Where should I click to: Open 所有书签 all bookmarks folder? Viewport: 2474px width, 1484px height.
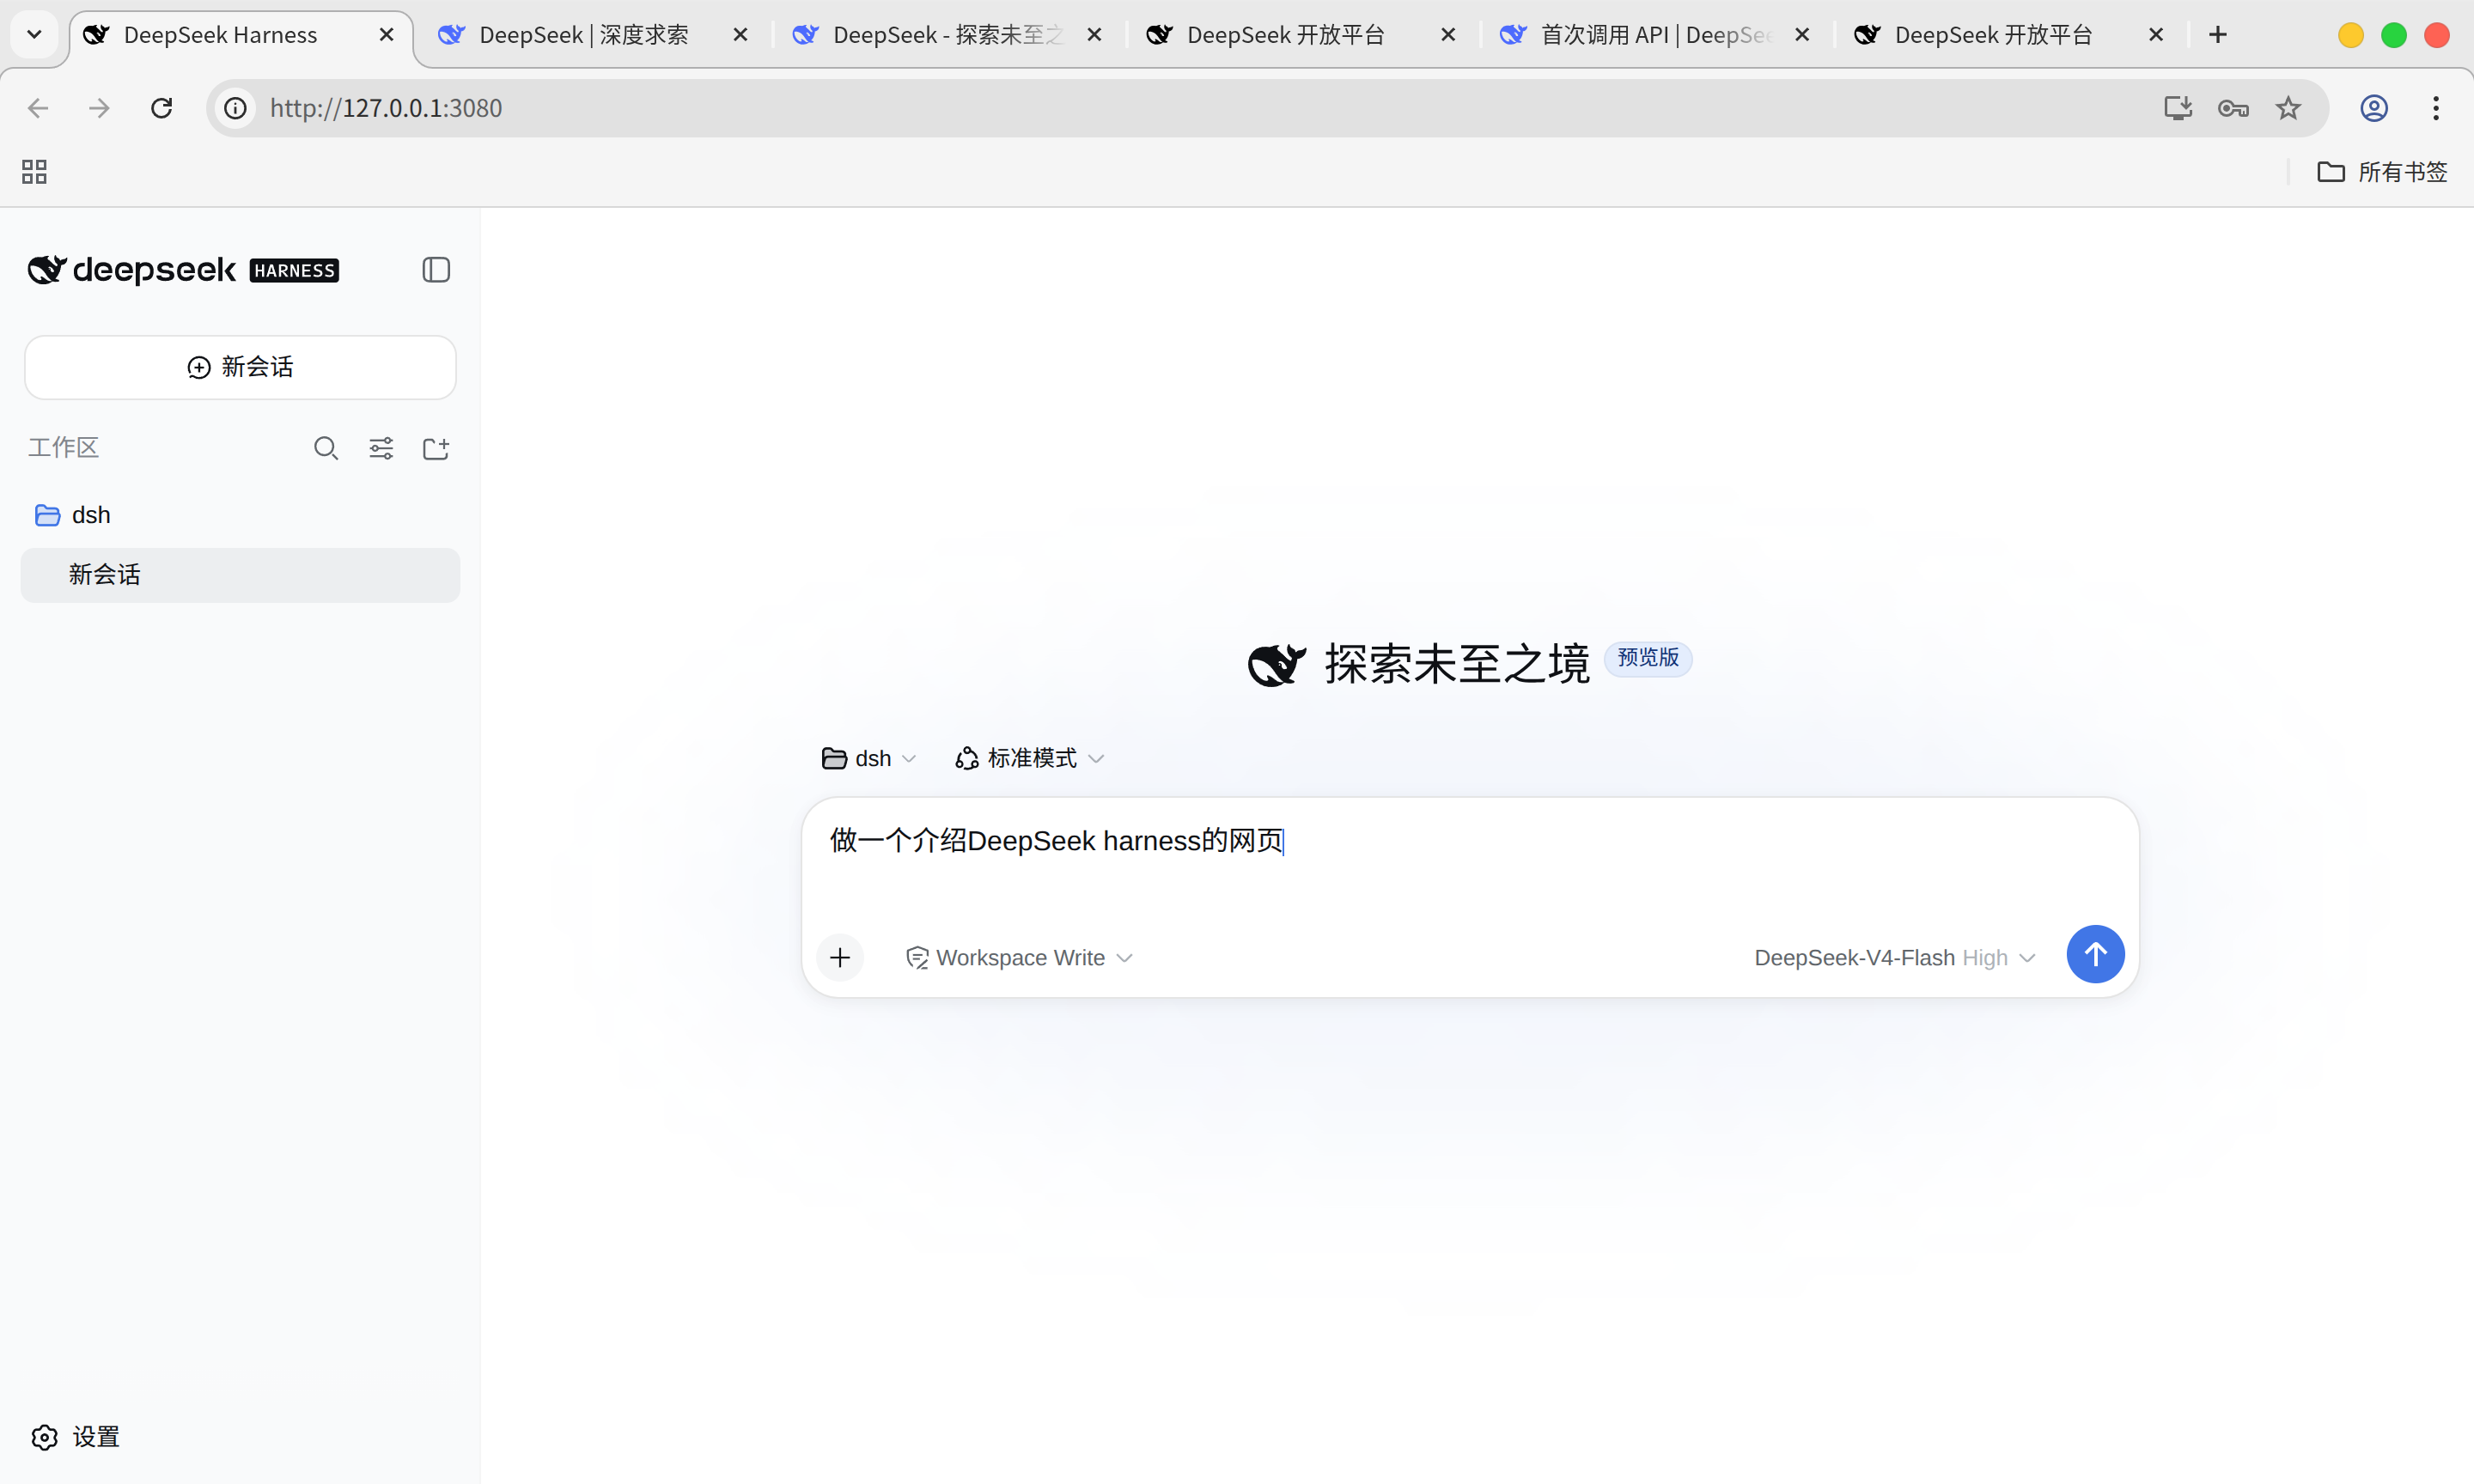coord(2382,172)
